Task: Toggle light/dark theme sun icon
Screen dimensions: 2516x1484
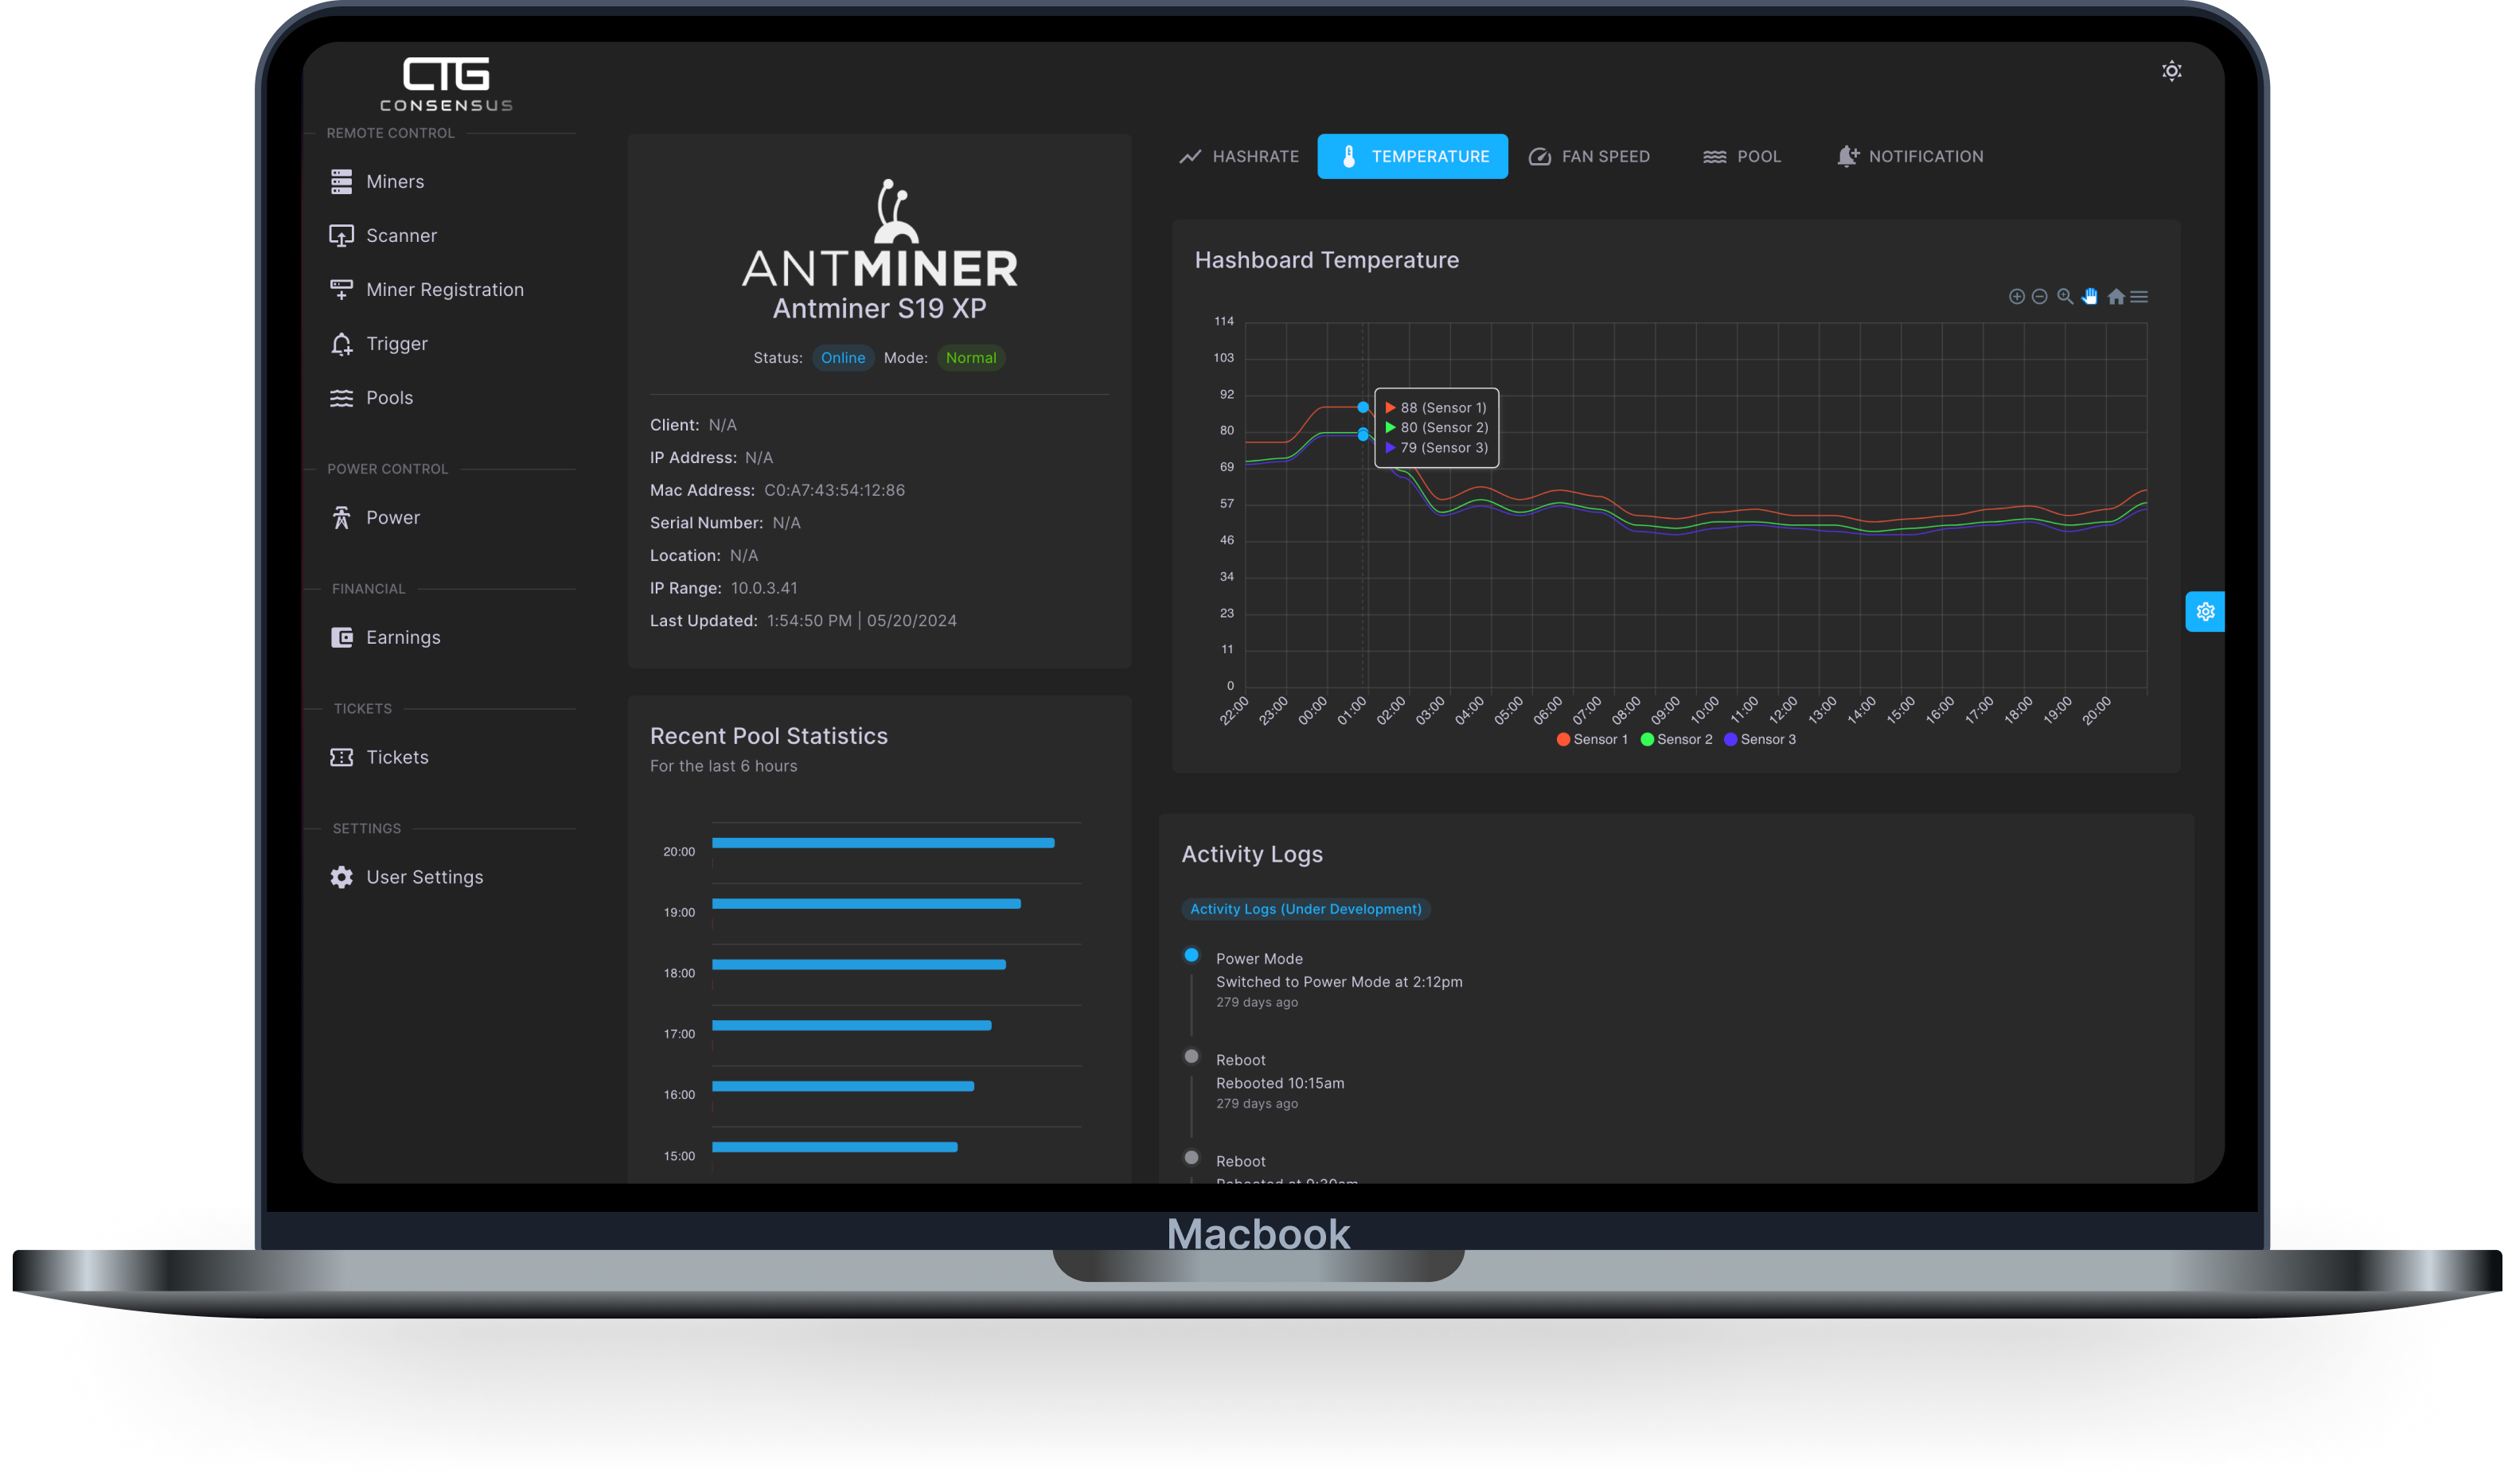Action: [x=2171, y=71]
